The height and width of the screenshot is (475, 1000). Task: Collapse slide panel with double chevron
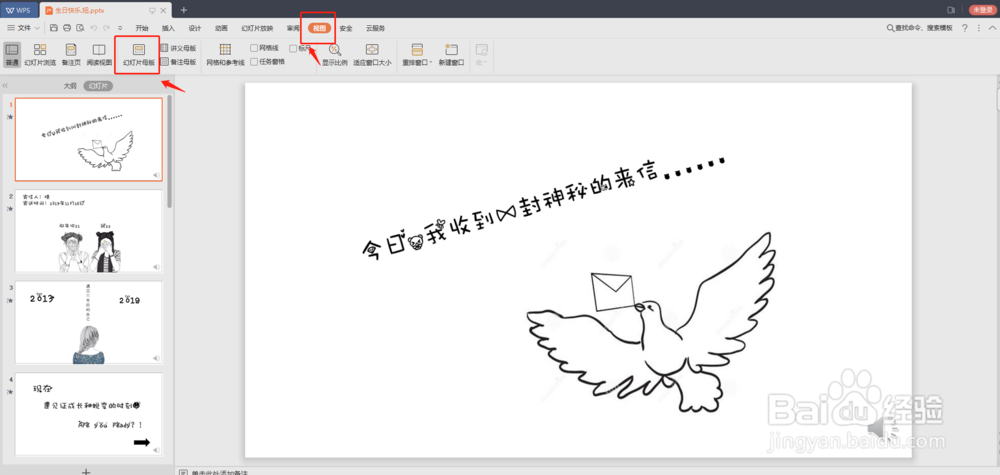coord(6,85)
